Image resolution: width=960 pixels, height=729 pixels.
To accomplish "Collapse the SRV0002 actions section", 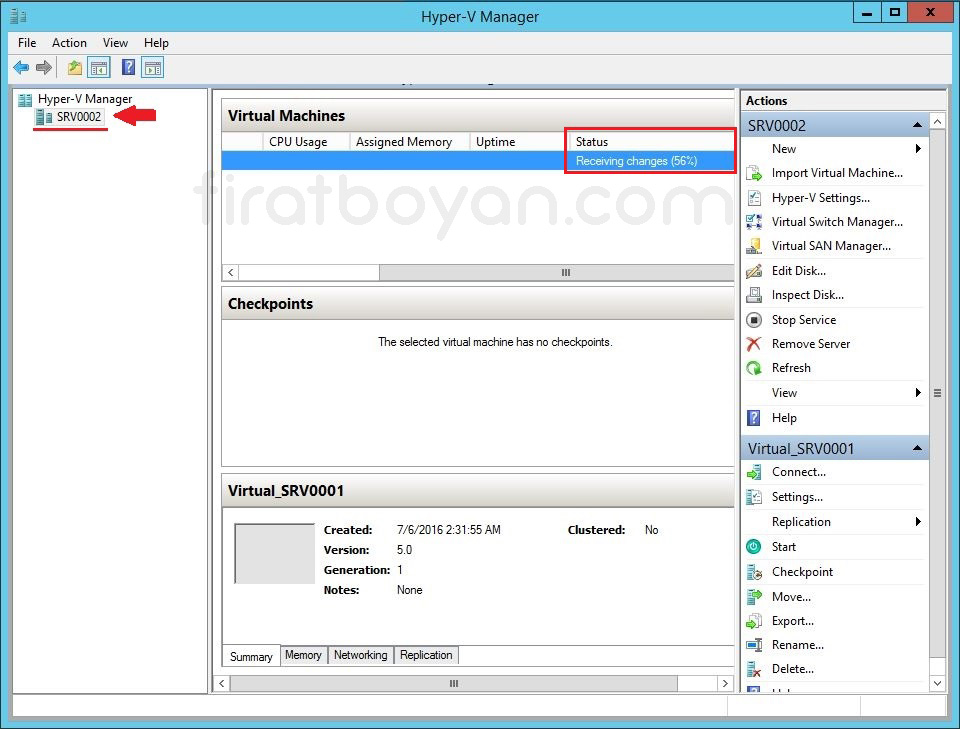I will (917, 125).
